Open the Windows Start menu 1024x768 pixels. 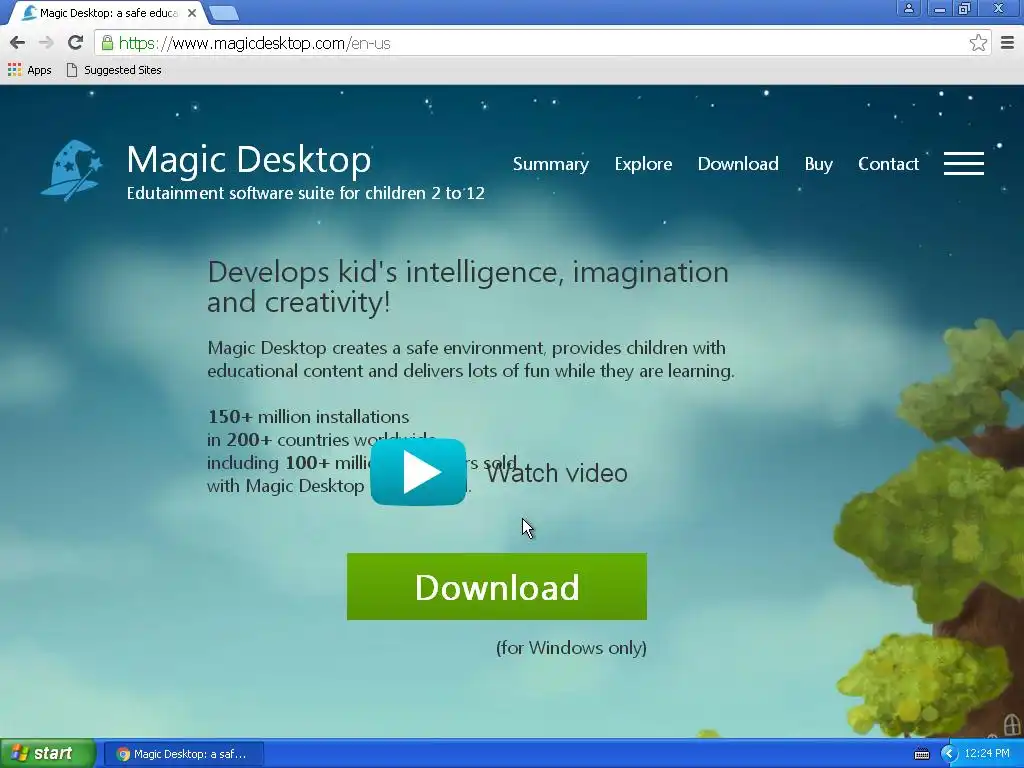pyautogui.click(x=47, y=753)
